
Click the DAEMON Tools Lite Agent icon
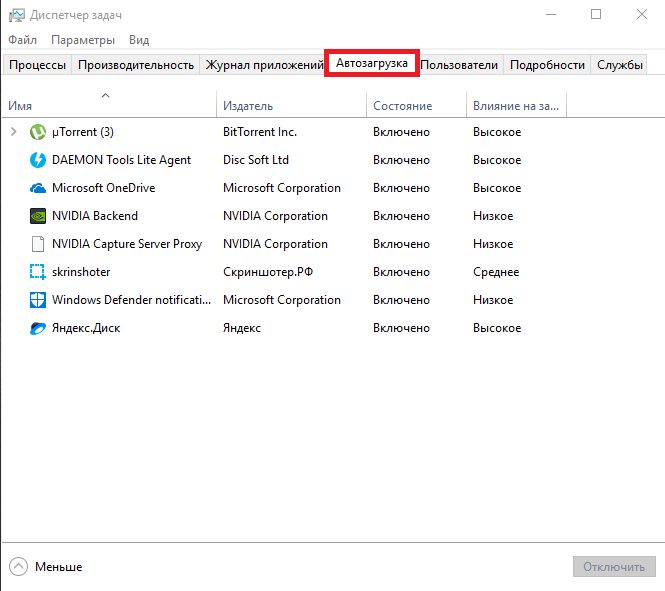[x=38, y=160]
